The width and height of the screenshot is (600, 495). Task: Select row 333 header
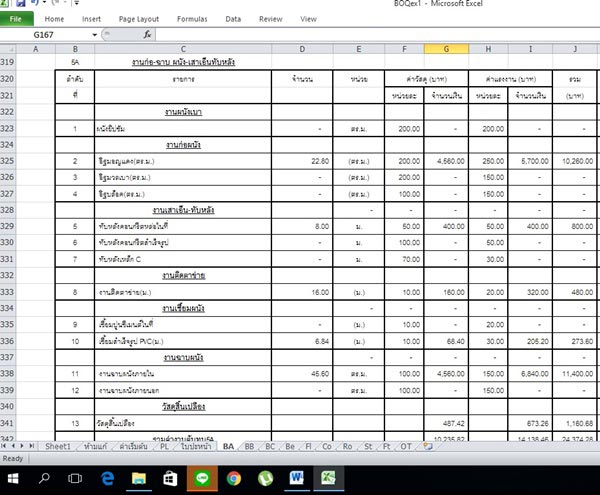(x=8, y=292)
